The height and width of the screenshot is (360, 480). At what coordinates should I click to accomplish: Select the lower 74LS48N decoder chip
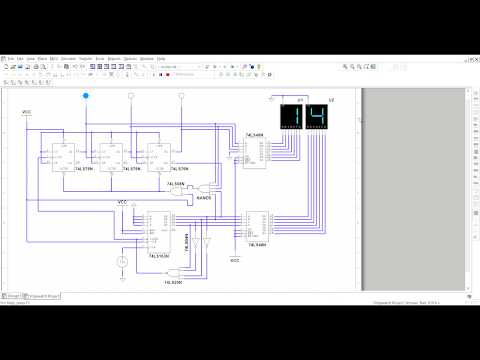pos(257,226)
